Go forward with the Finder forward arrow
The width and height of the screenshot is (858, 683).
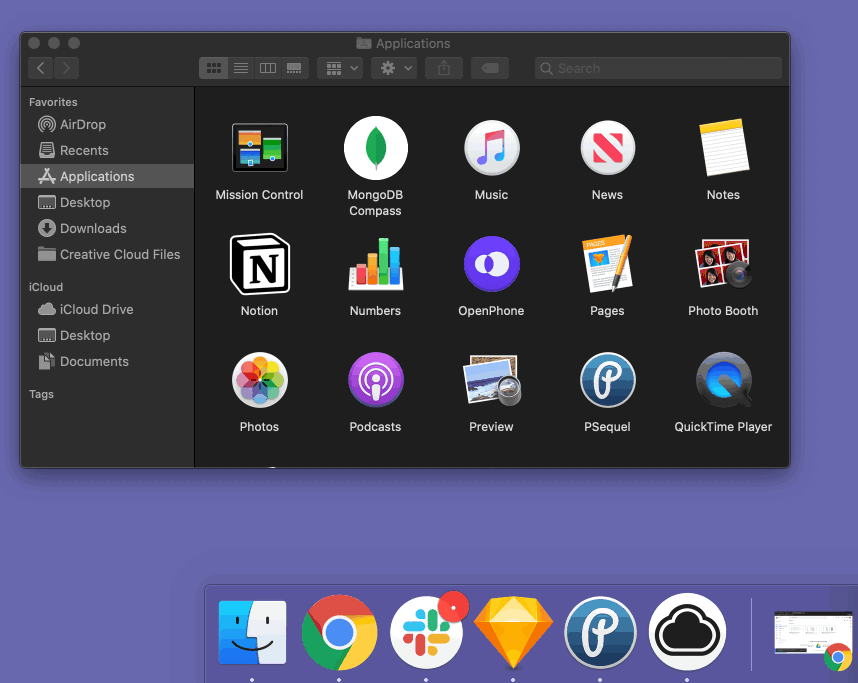click(66, 68)
